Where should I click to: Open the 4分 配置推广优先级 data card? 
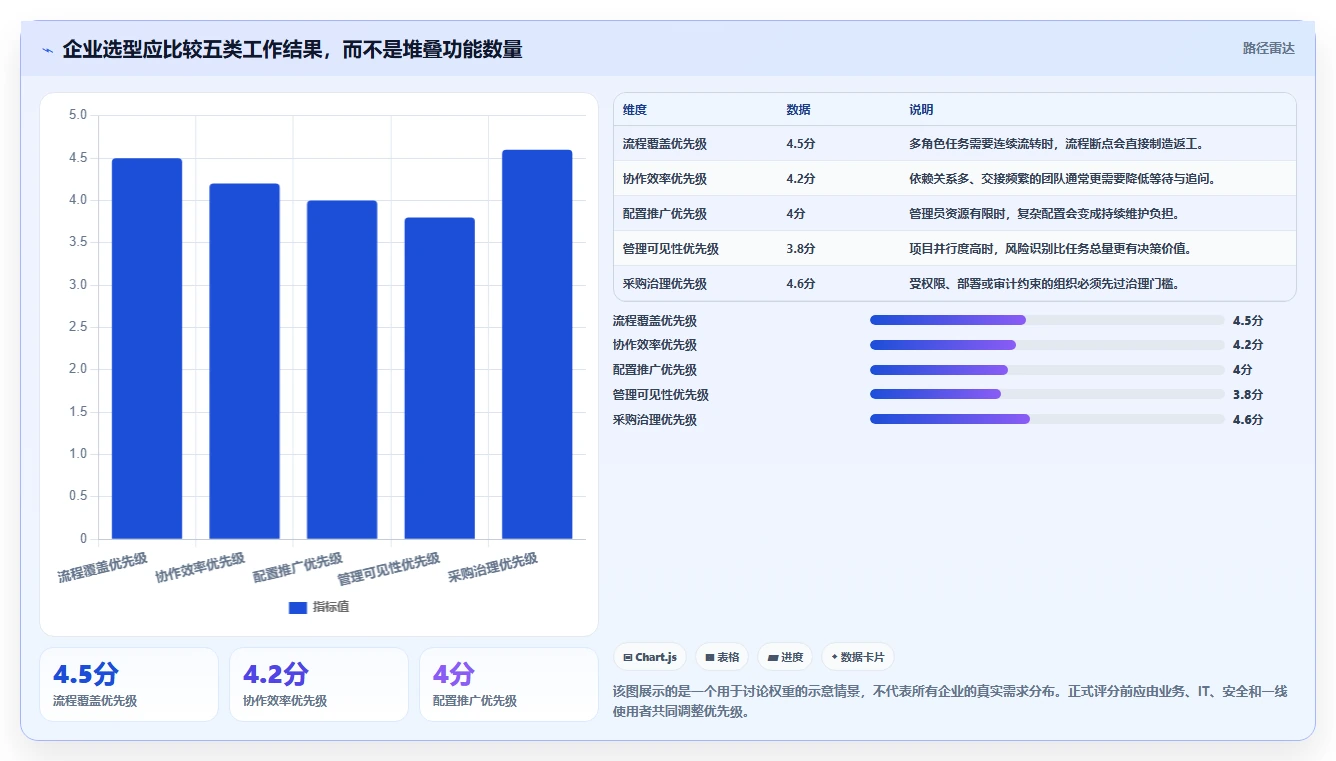pyautogui.click(x=509, y=684)
